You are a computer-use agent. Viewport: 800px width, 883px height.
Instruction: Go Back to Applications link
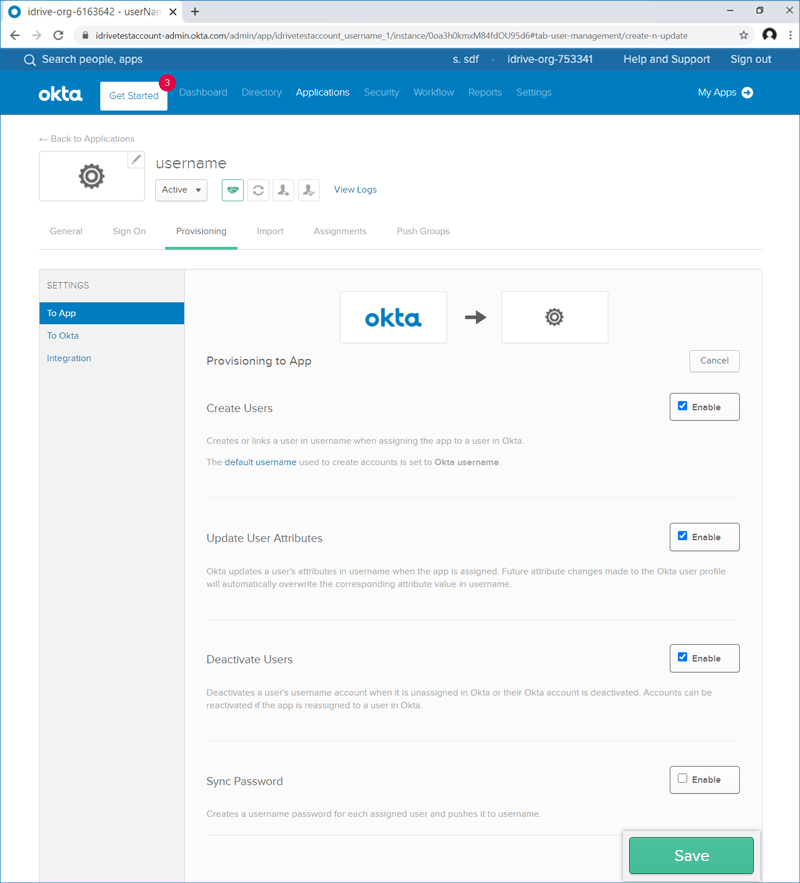87,139
